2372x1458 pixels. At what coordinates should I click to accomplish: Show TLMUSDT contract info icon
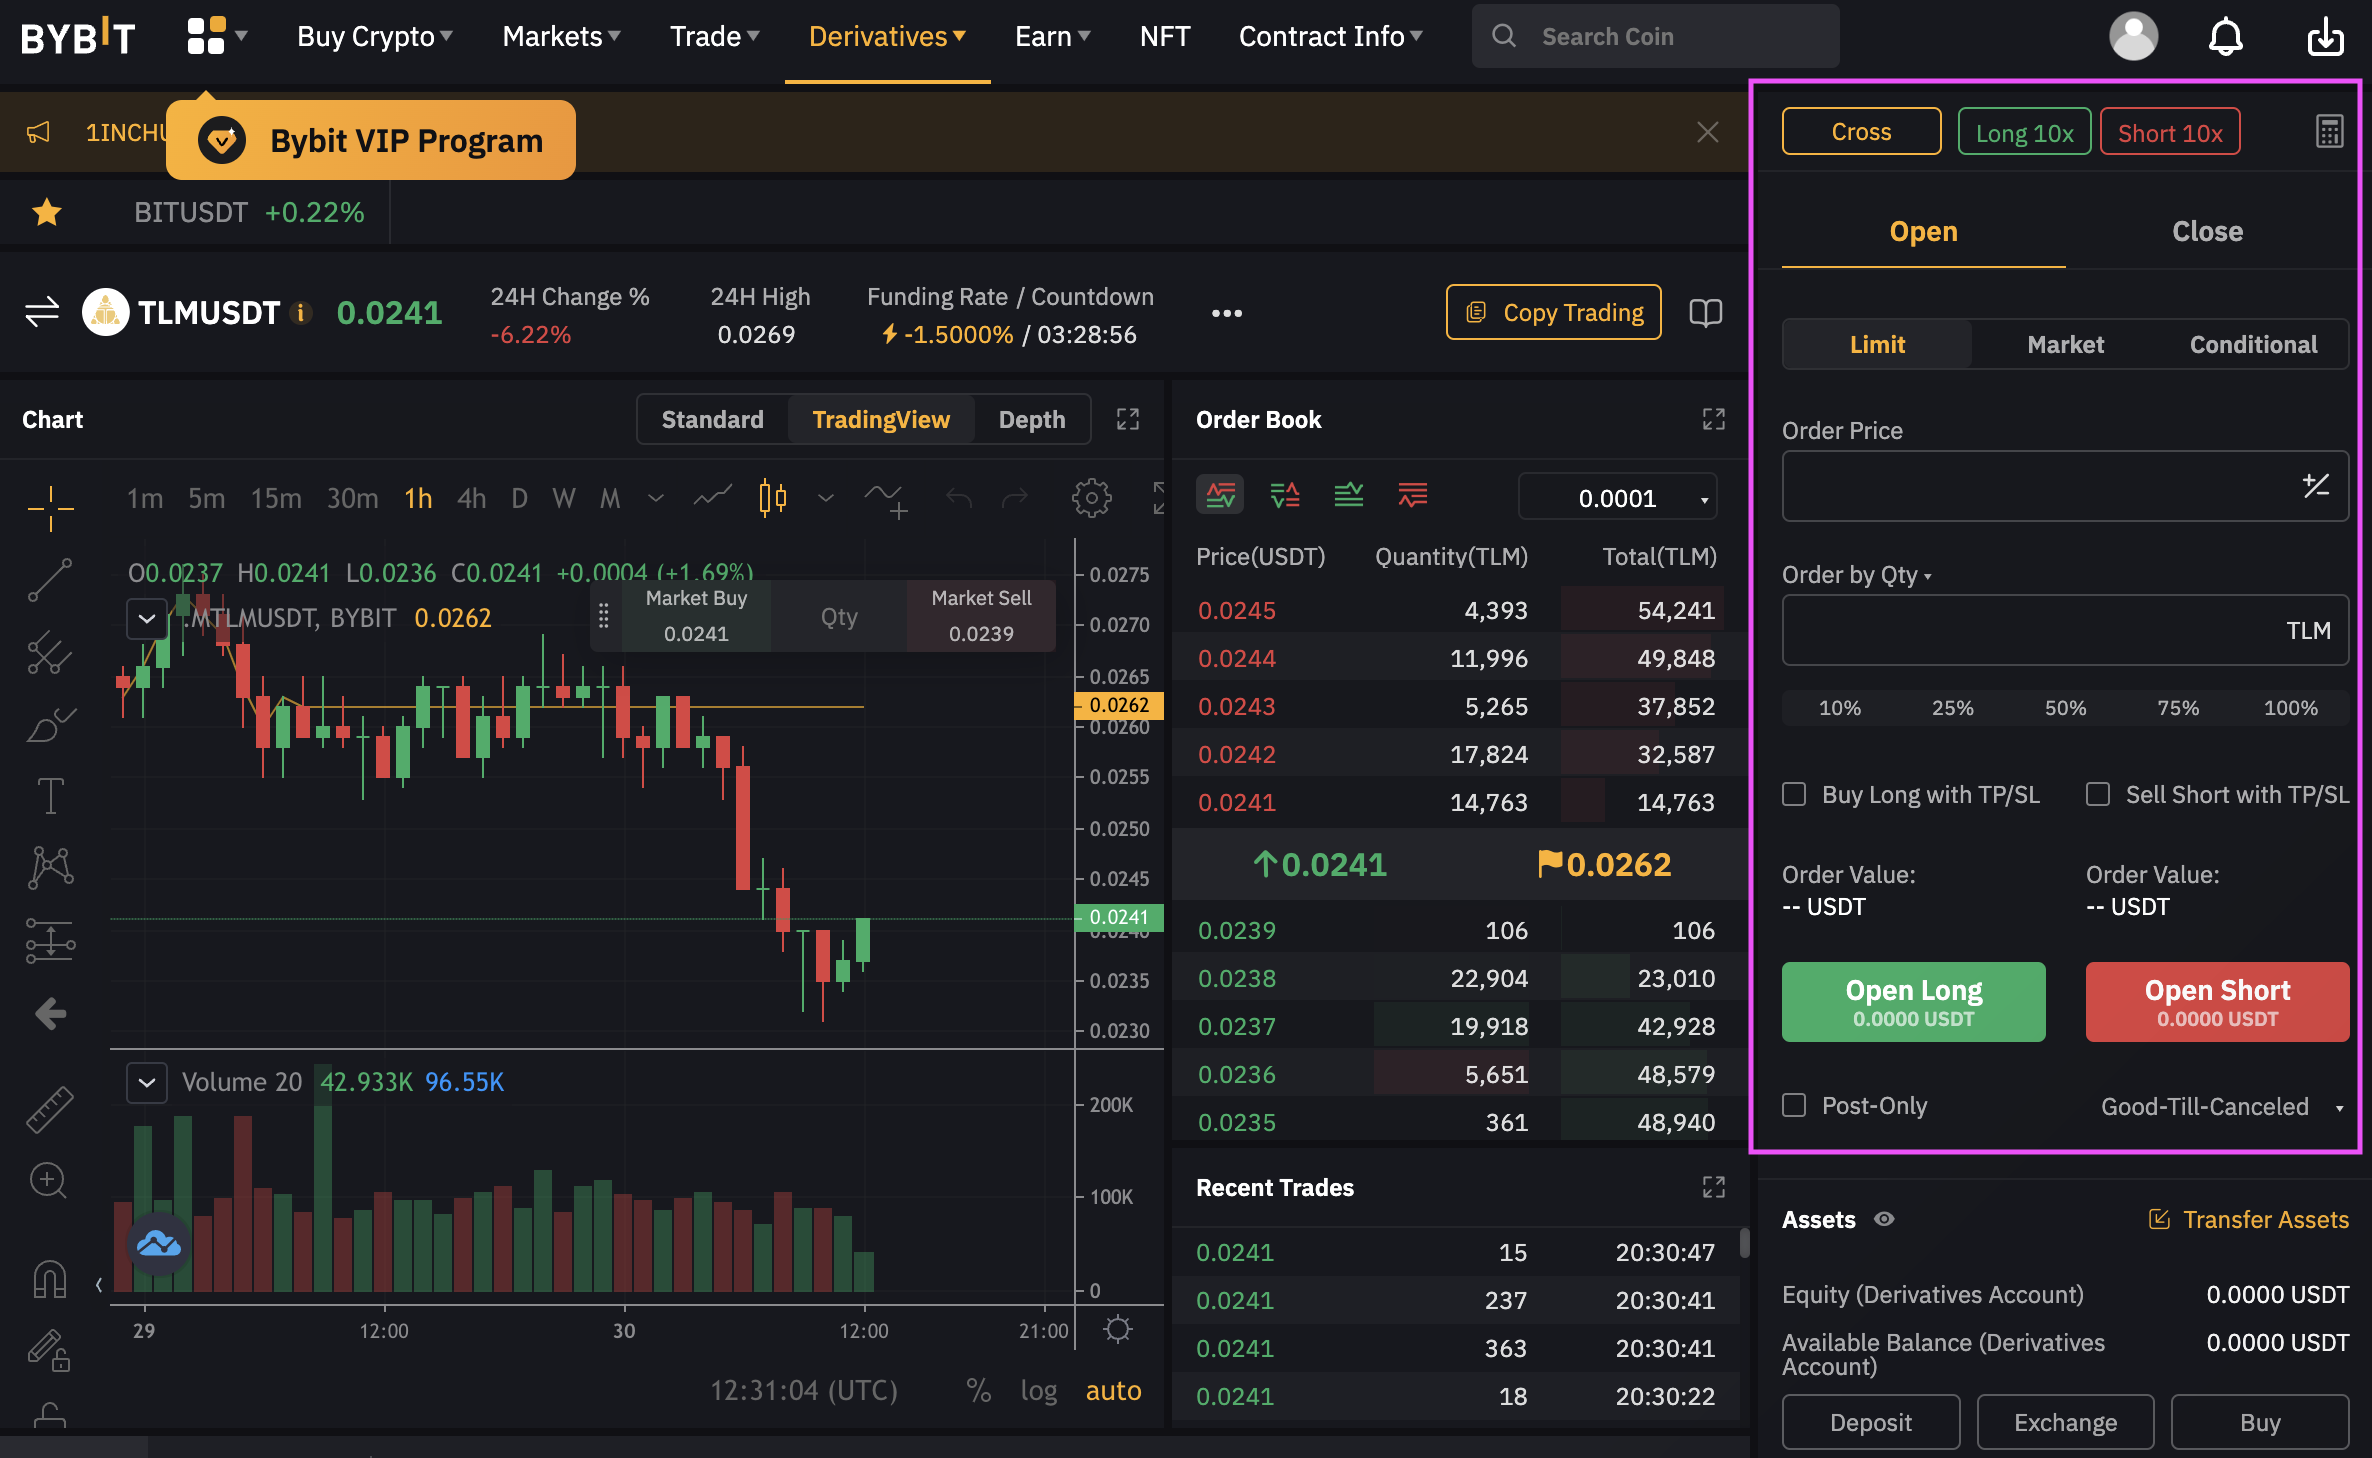300,313
